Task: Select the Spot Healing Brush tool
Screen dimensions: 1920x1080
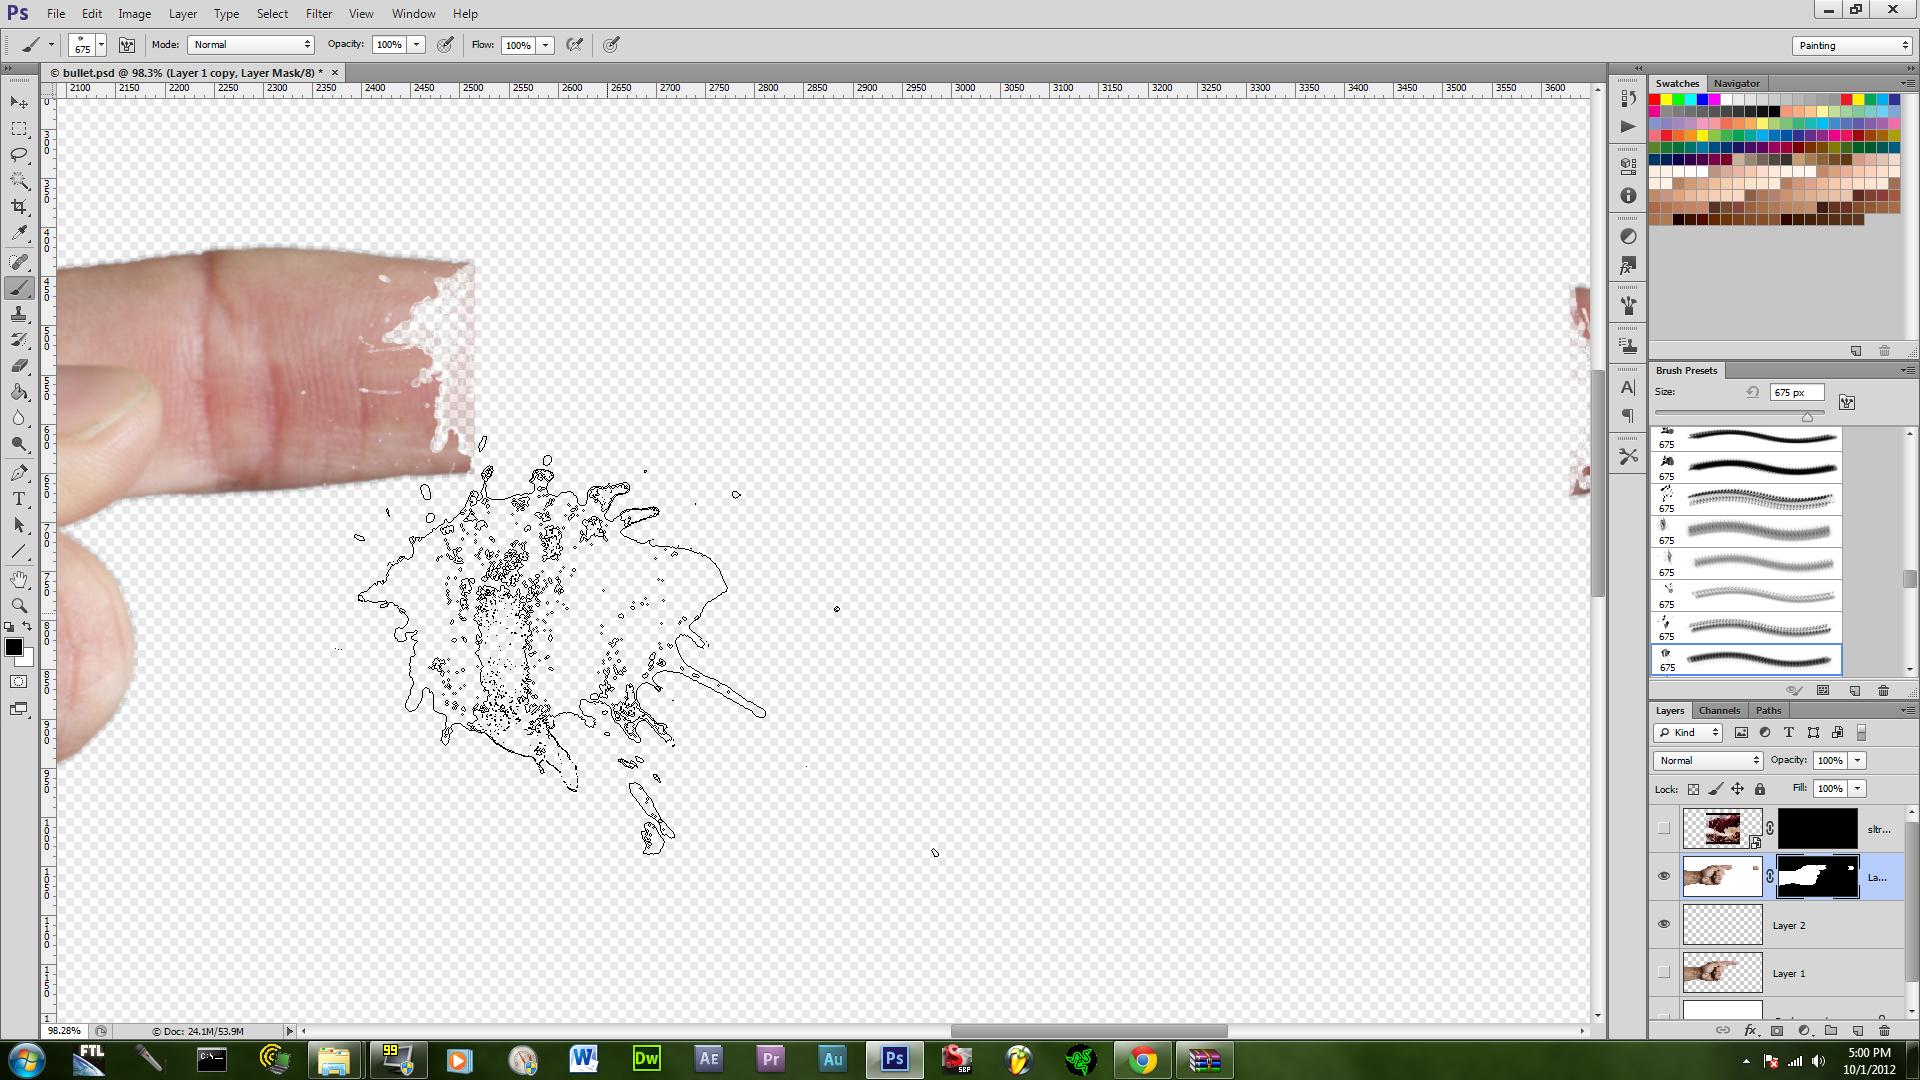Action: [19, 262]
